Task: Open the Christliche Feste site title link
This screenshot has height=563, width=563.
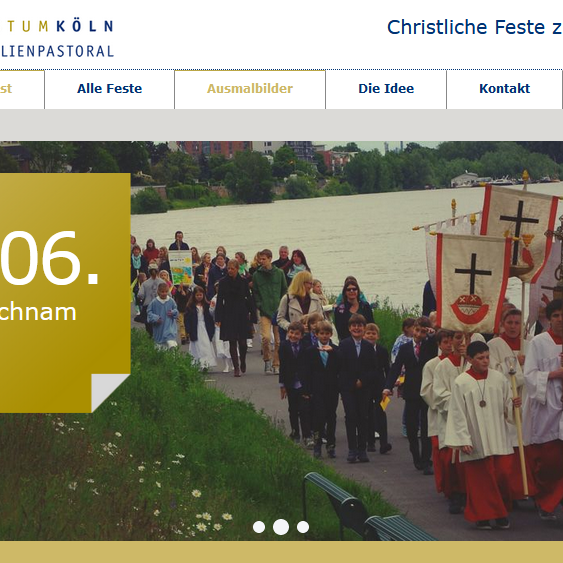Action: click(475, 27)
